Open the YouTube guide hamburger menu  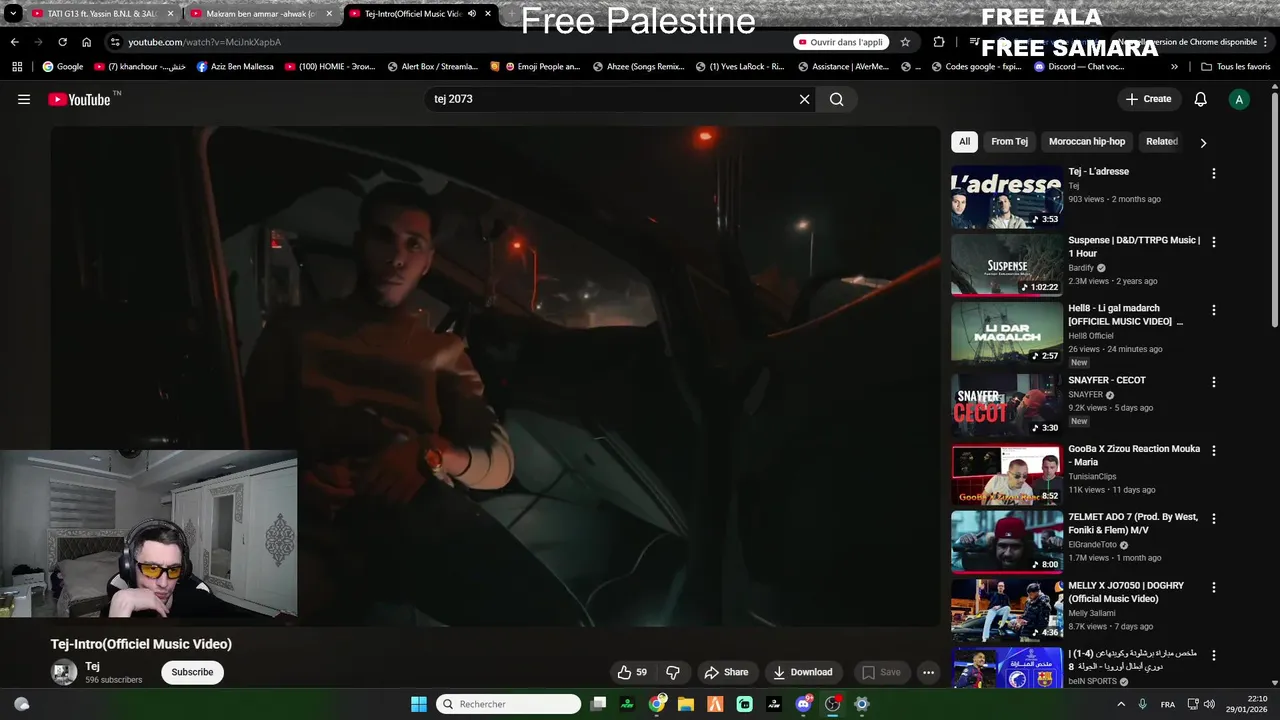pos(24,99)
